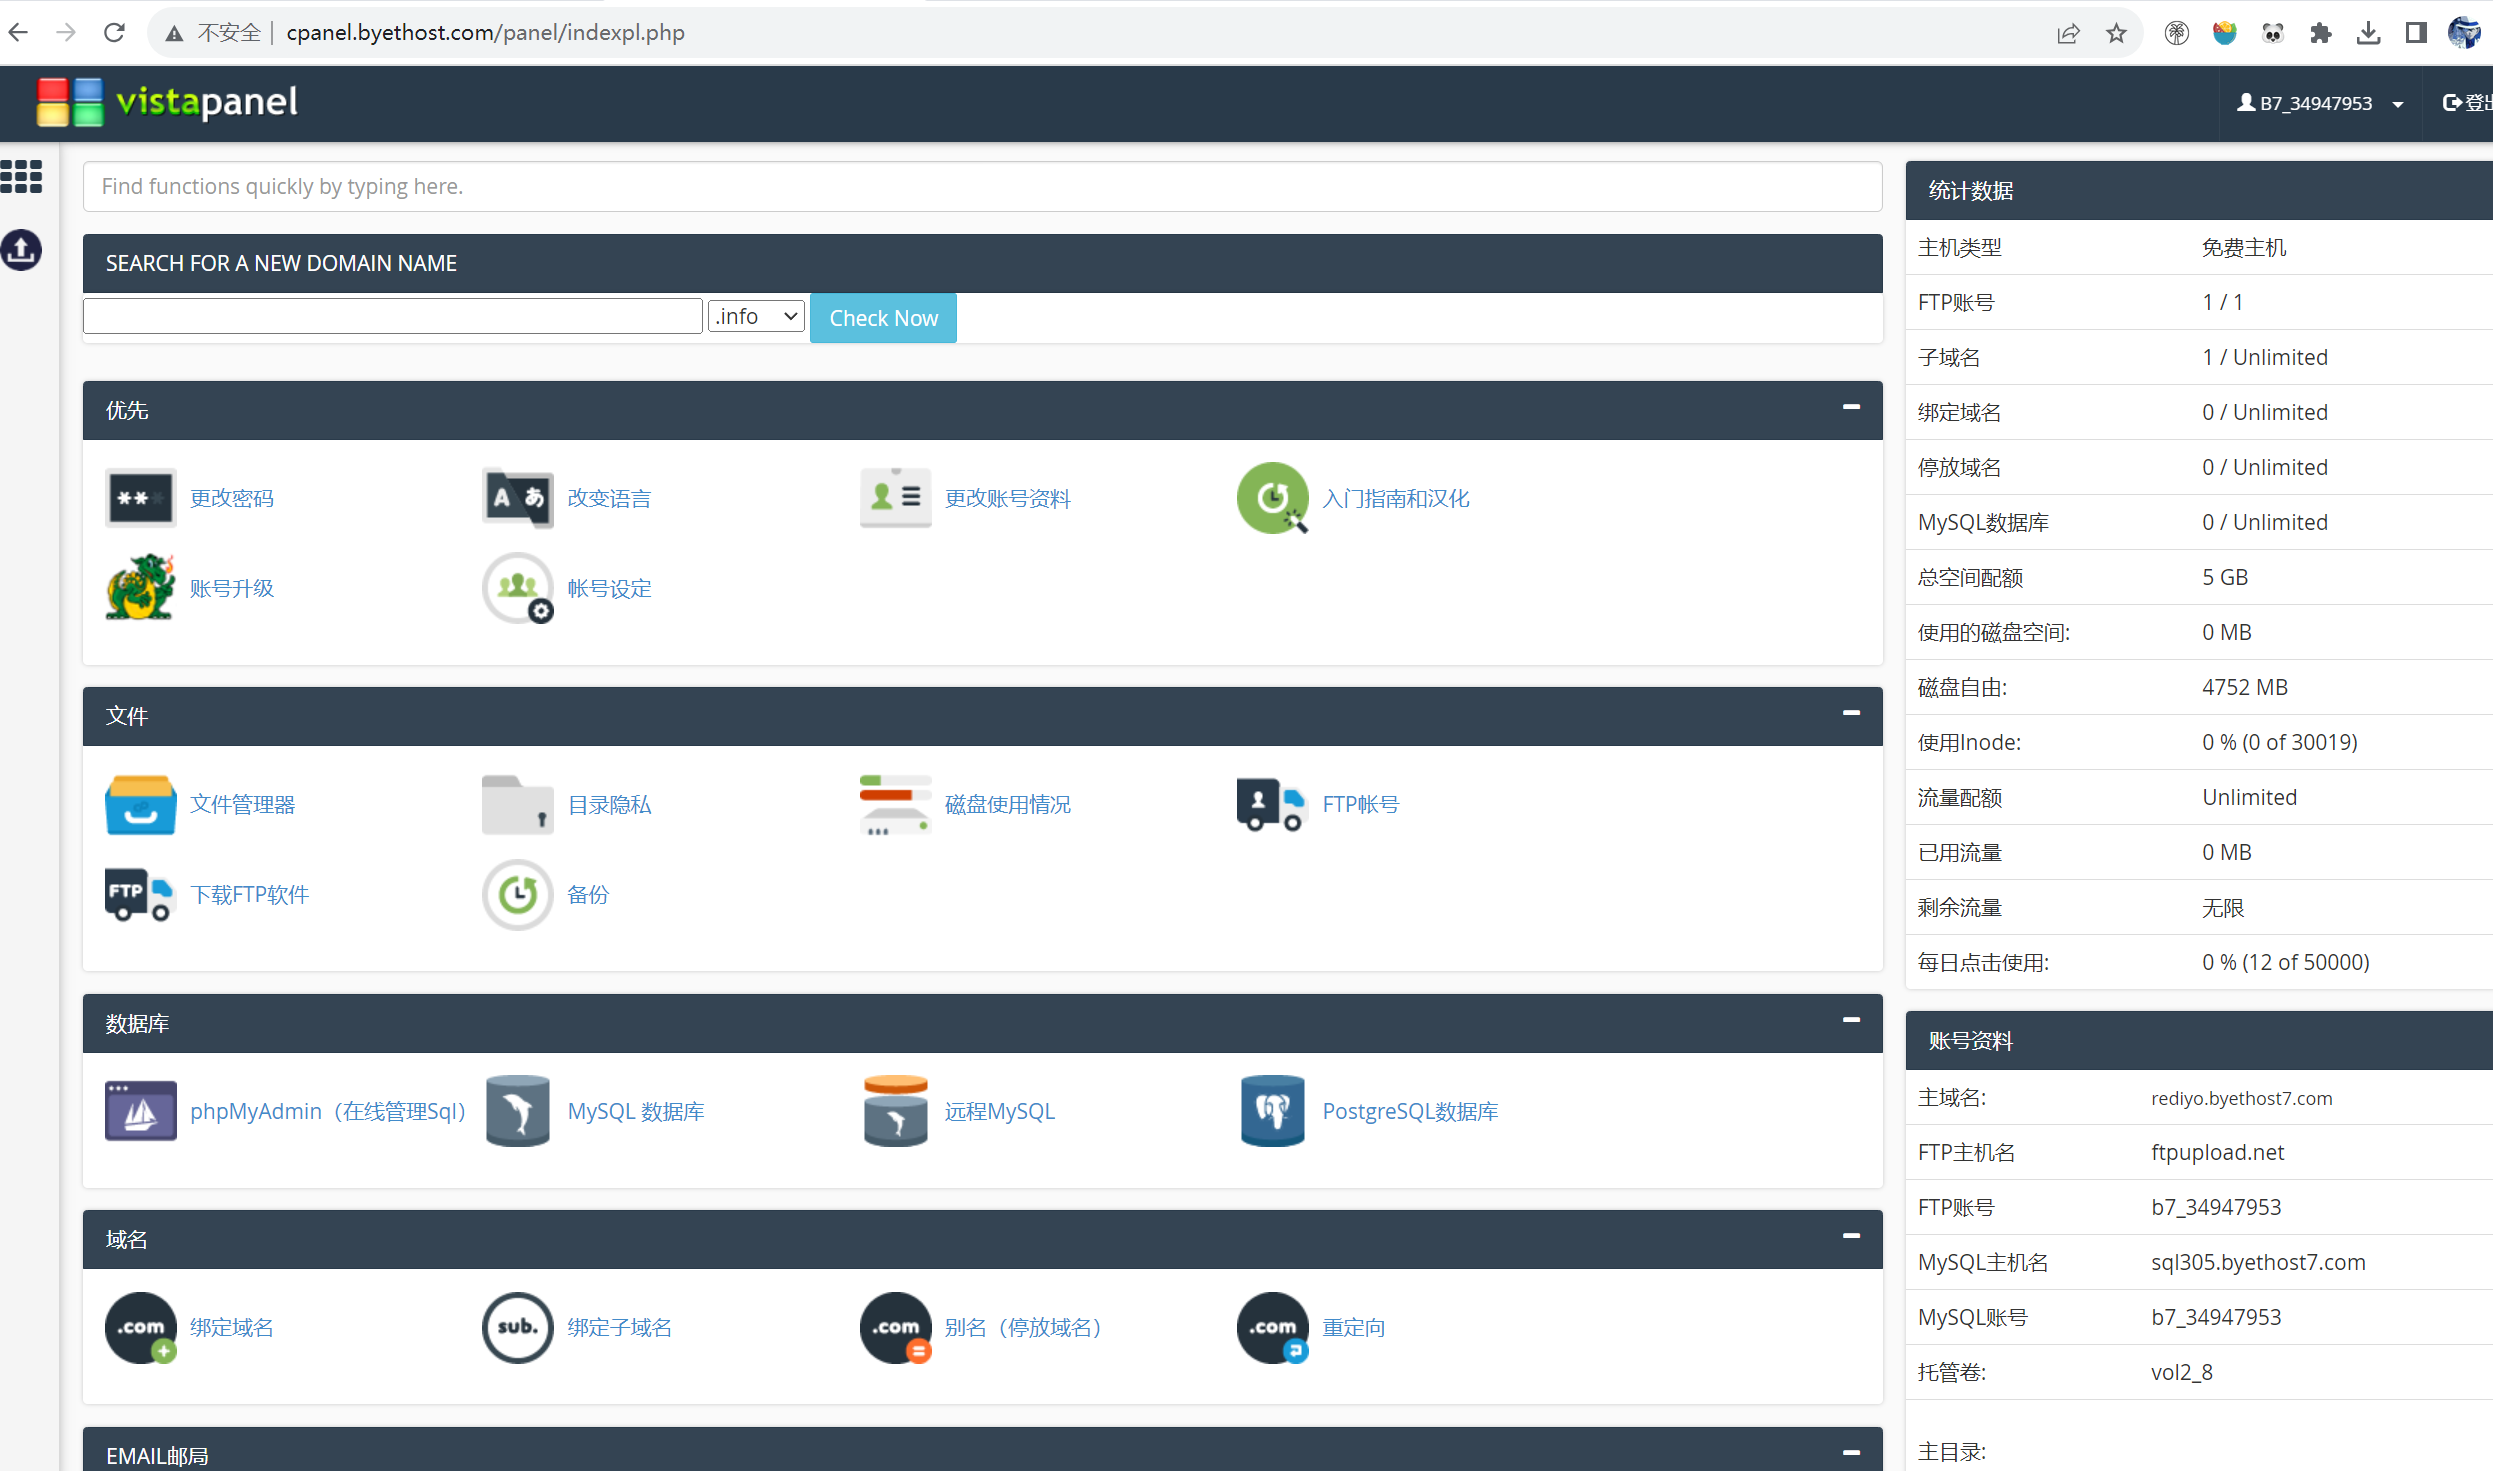The image size is (2493, 1471).
Task: Open the 备份 backup clock icon
Action: pos(517,894)
